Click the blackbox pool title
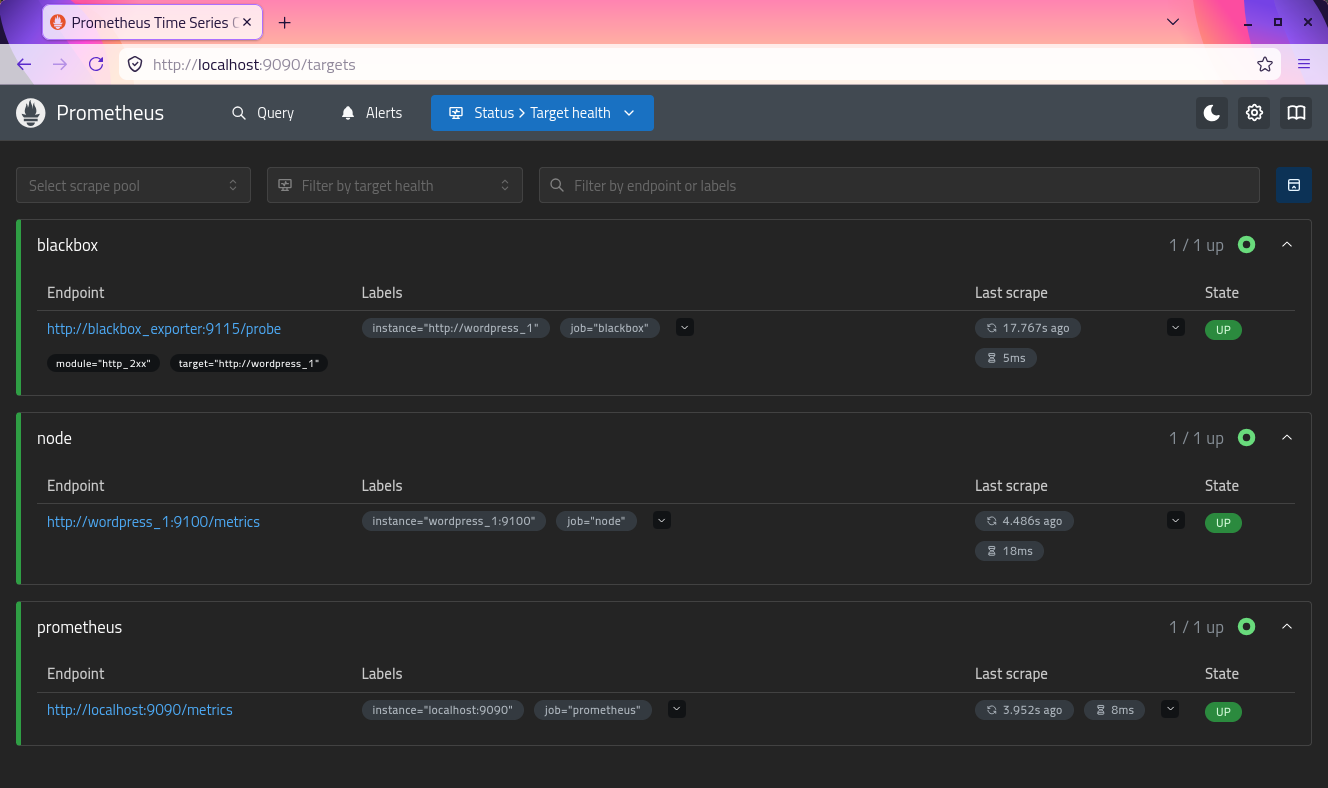This screenshot has width=1328, height=788. pyautogui.click(x=67, y=245)
